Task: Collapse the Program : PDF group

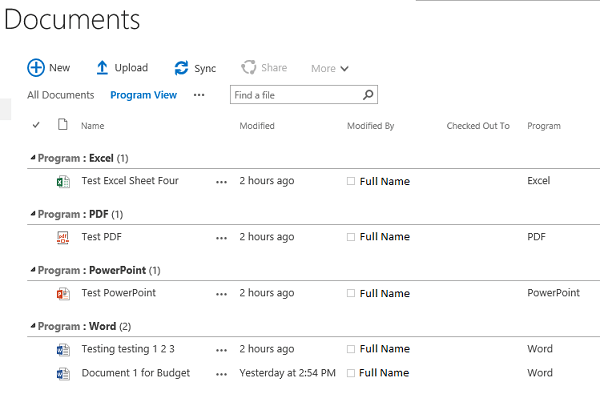Action: coord(33,214)
